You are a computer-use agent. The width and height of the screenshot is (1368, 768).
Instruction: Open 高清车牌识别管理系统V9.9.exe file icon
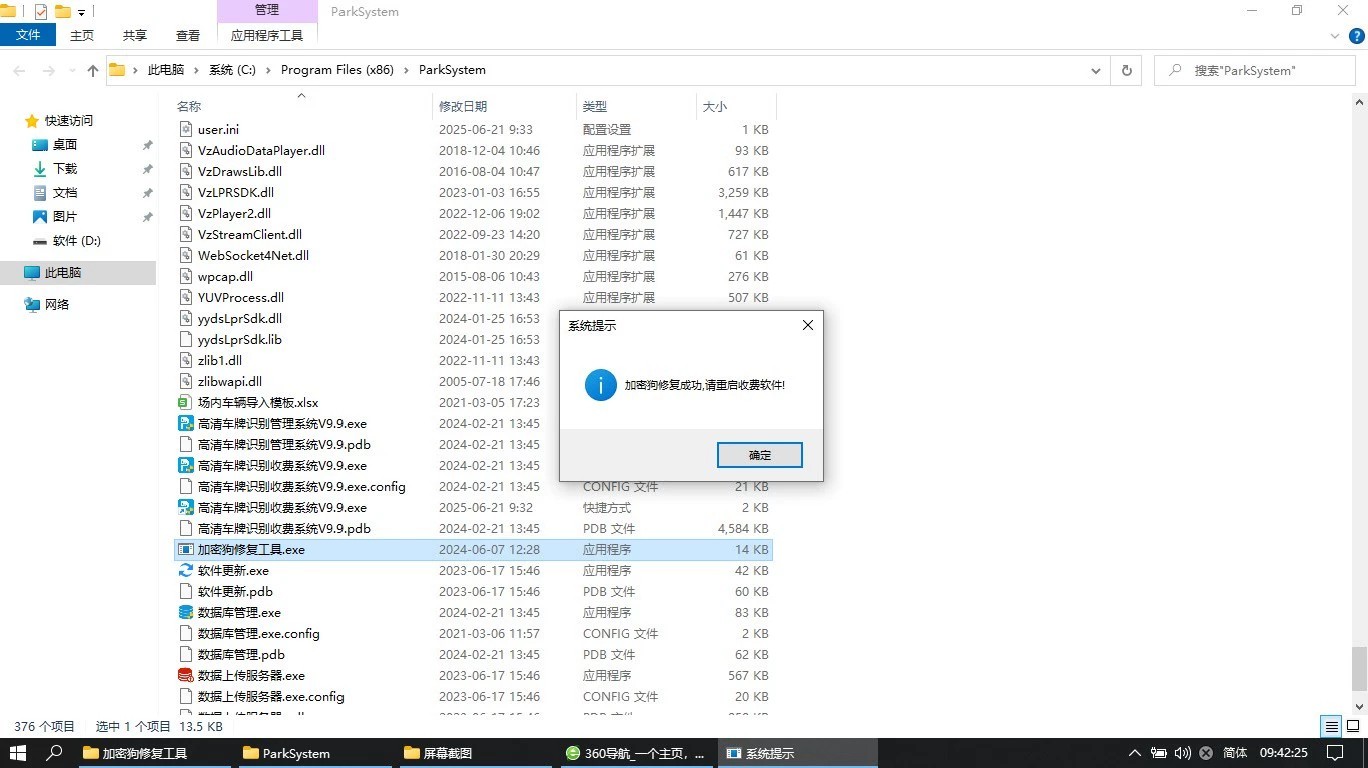pos(185,423)
